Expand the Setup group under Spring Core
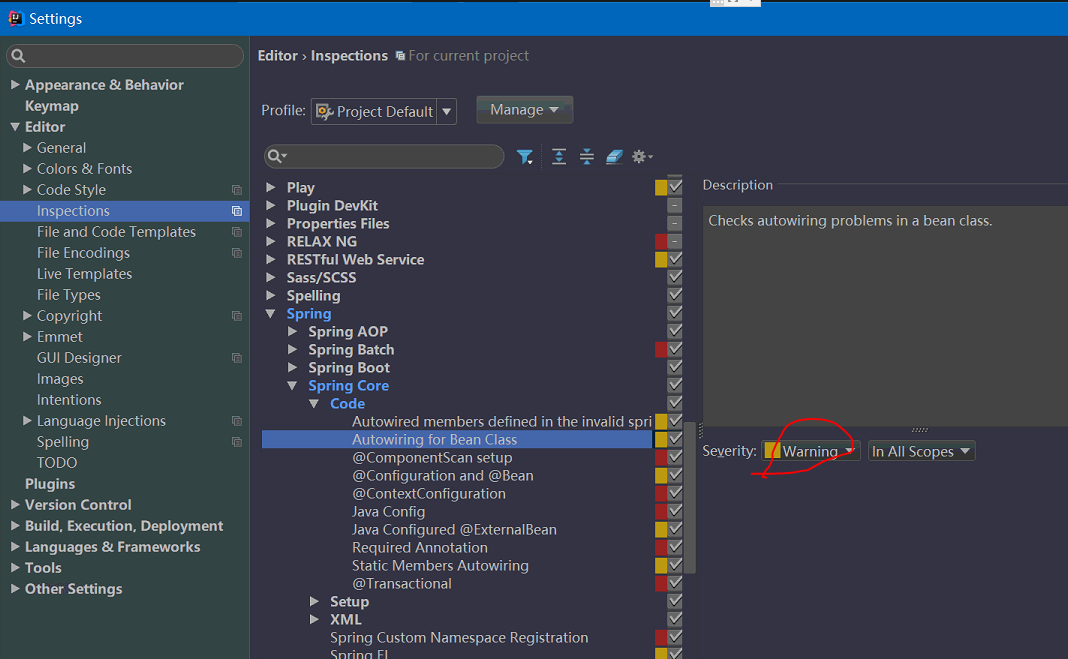The image size is (1068, 659). [314, 601]
